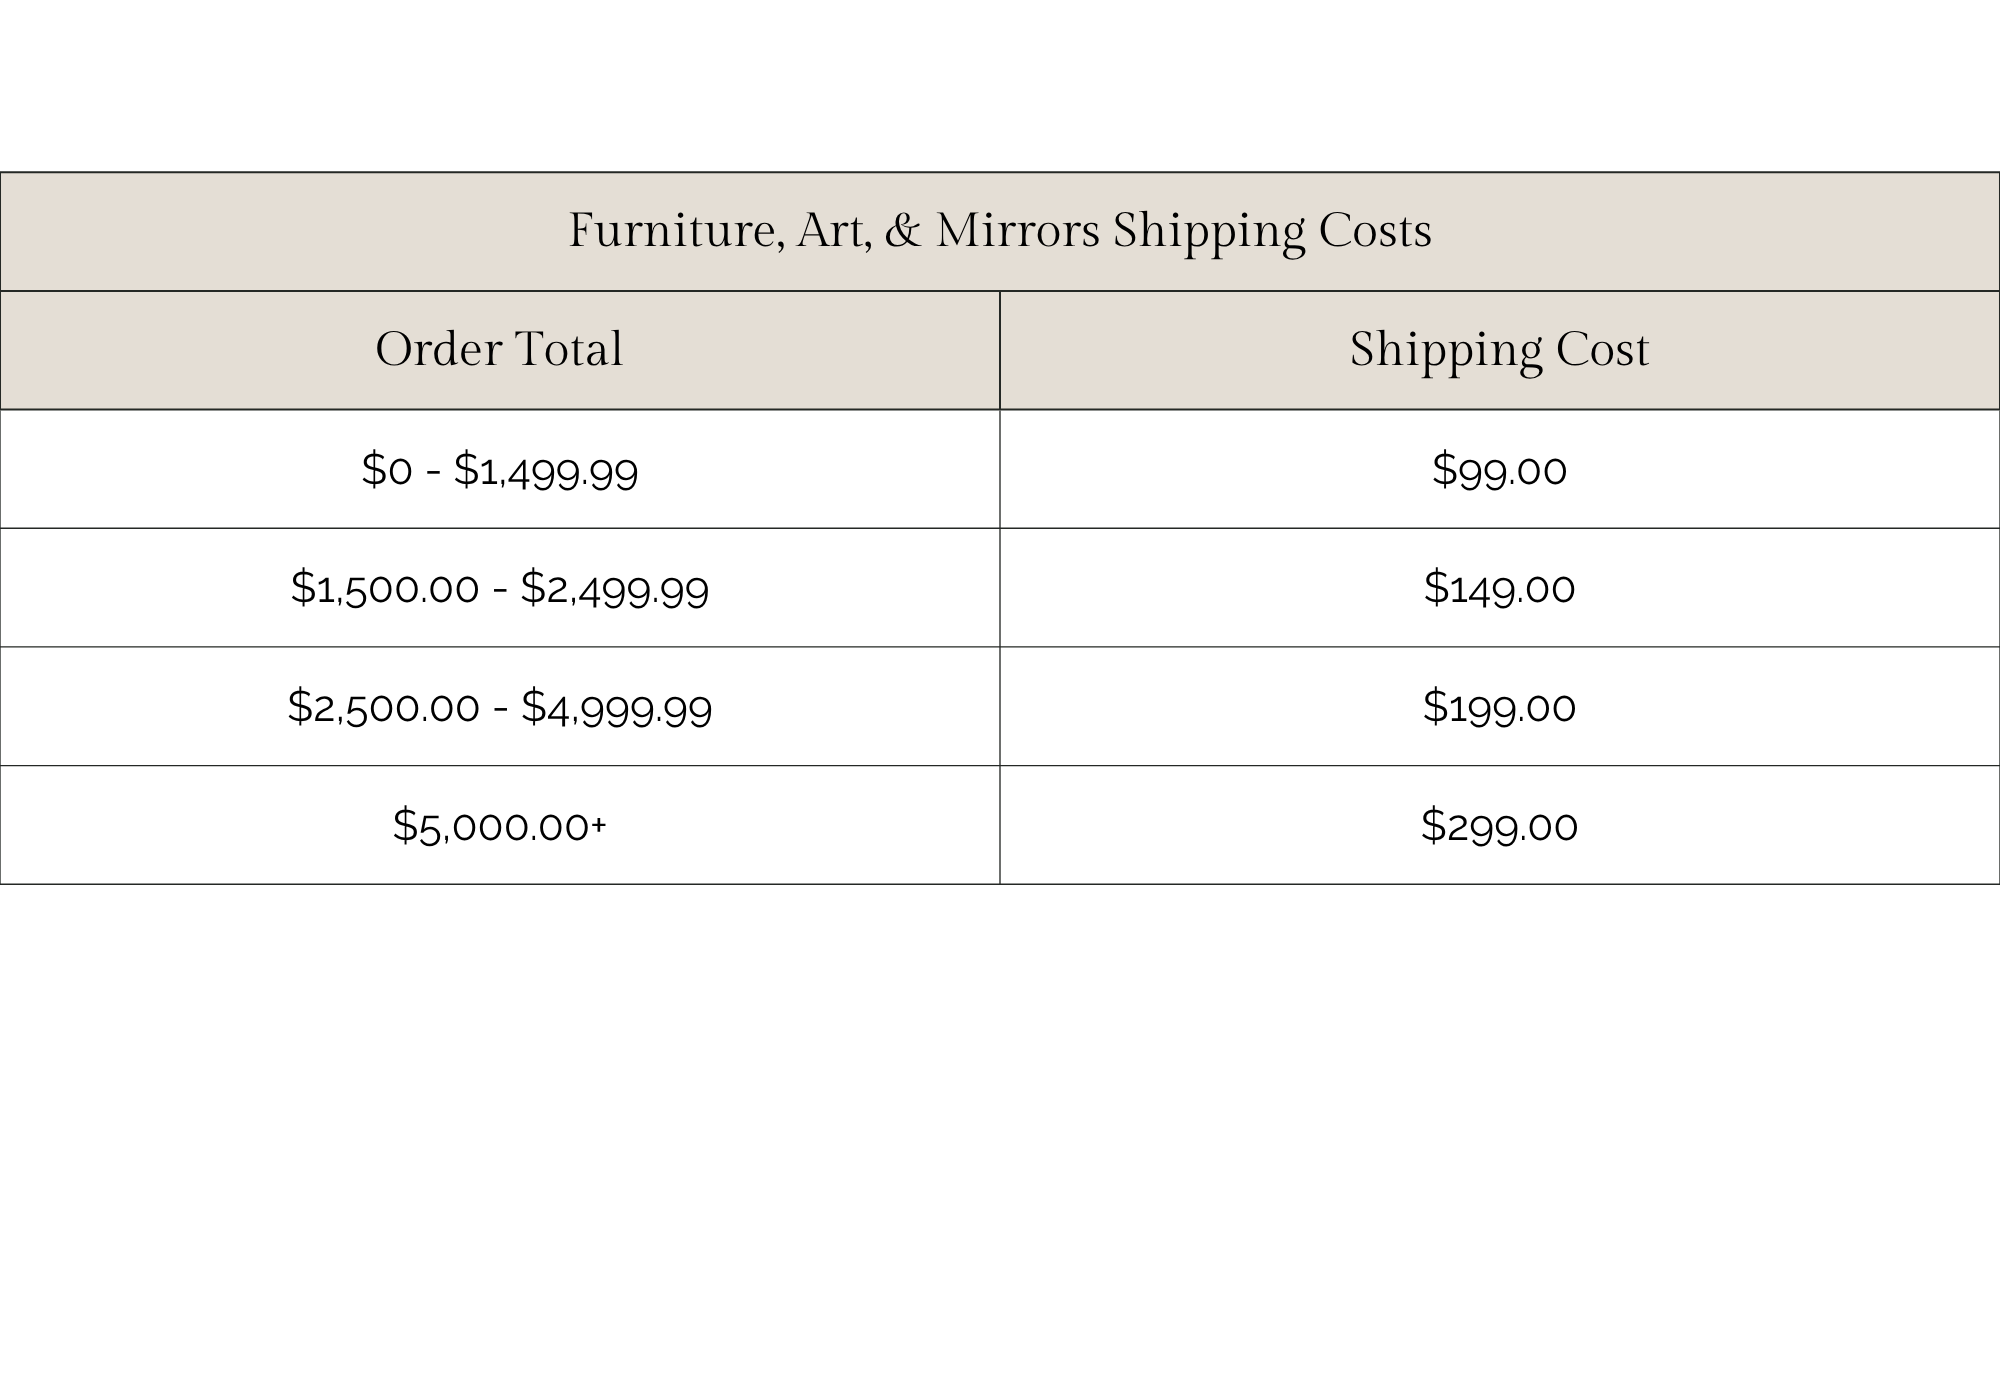2000x1400 pixels.
Task: Select the word "Mirrors" in the title row
Action: click(x=1018, y=231)
